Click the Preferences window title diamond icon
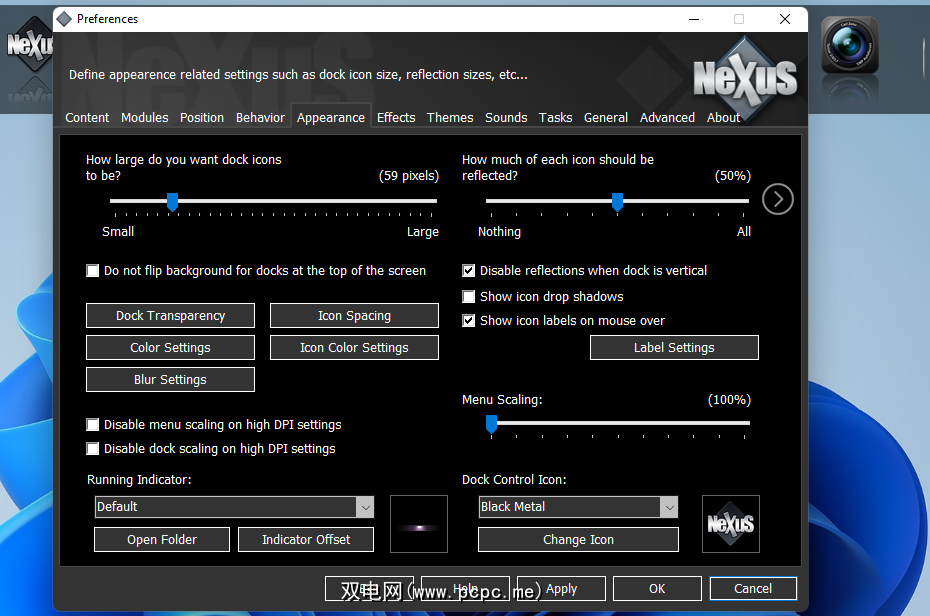The image size is (930, 616). [x=64, y=19]
